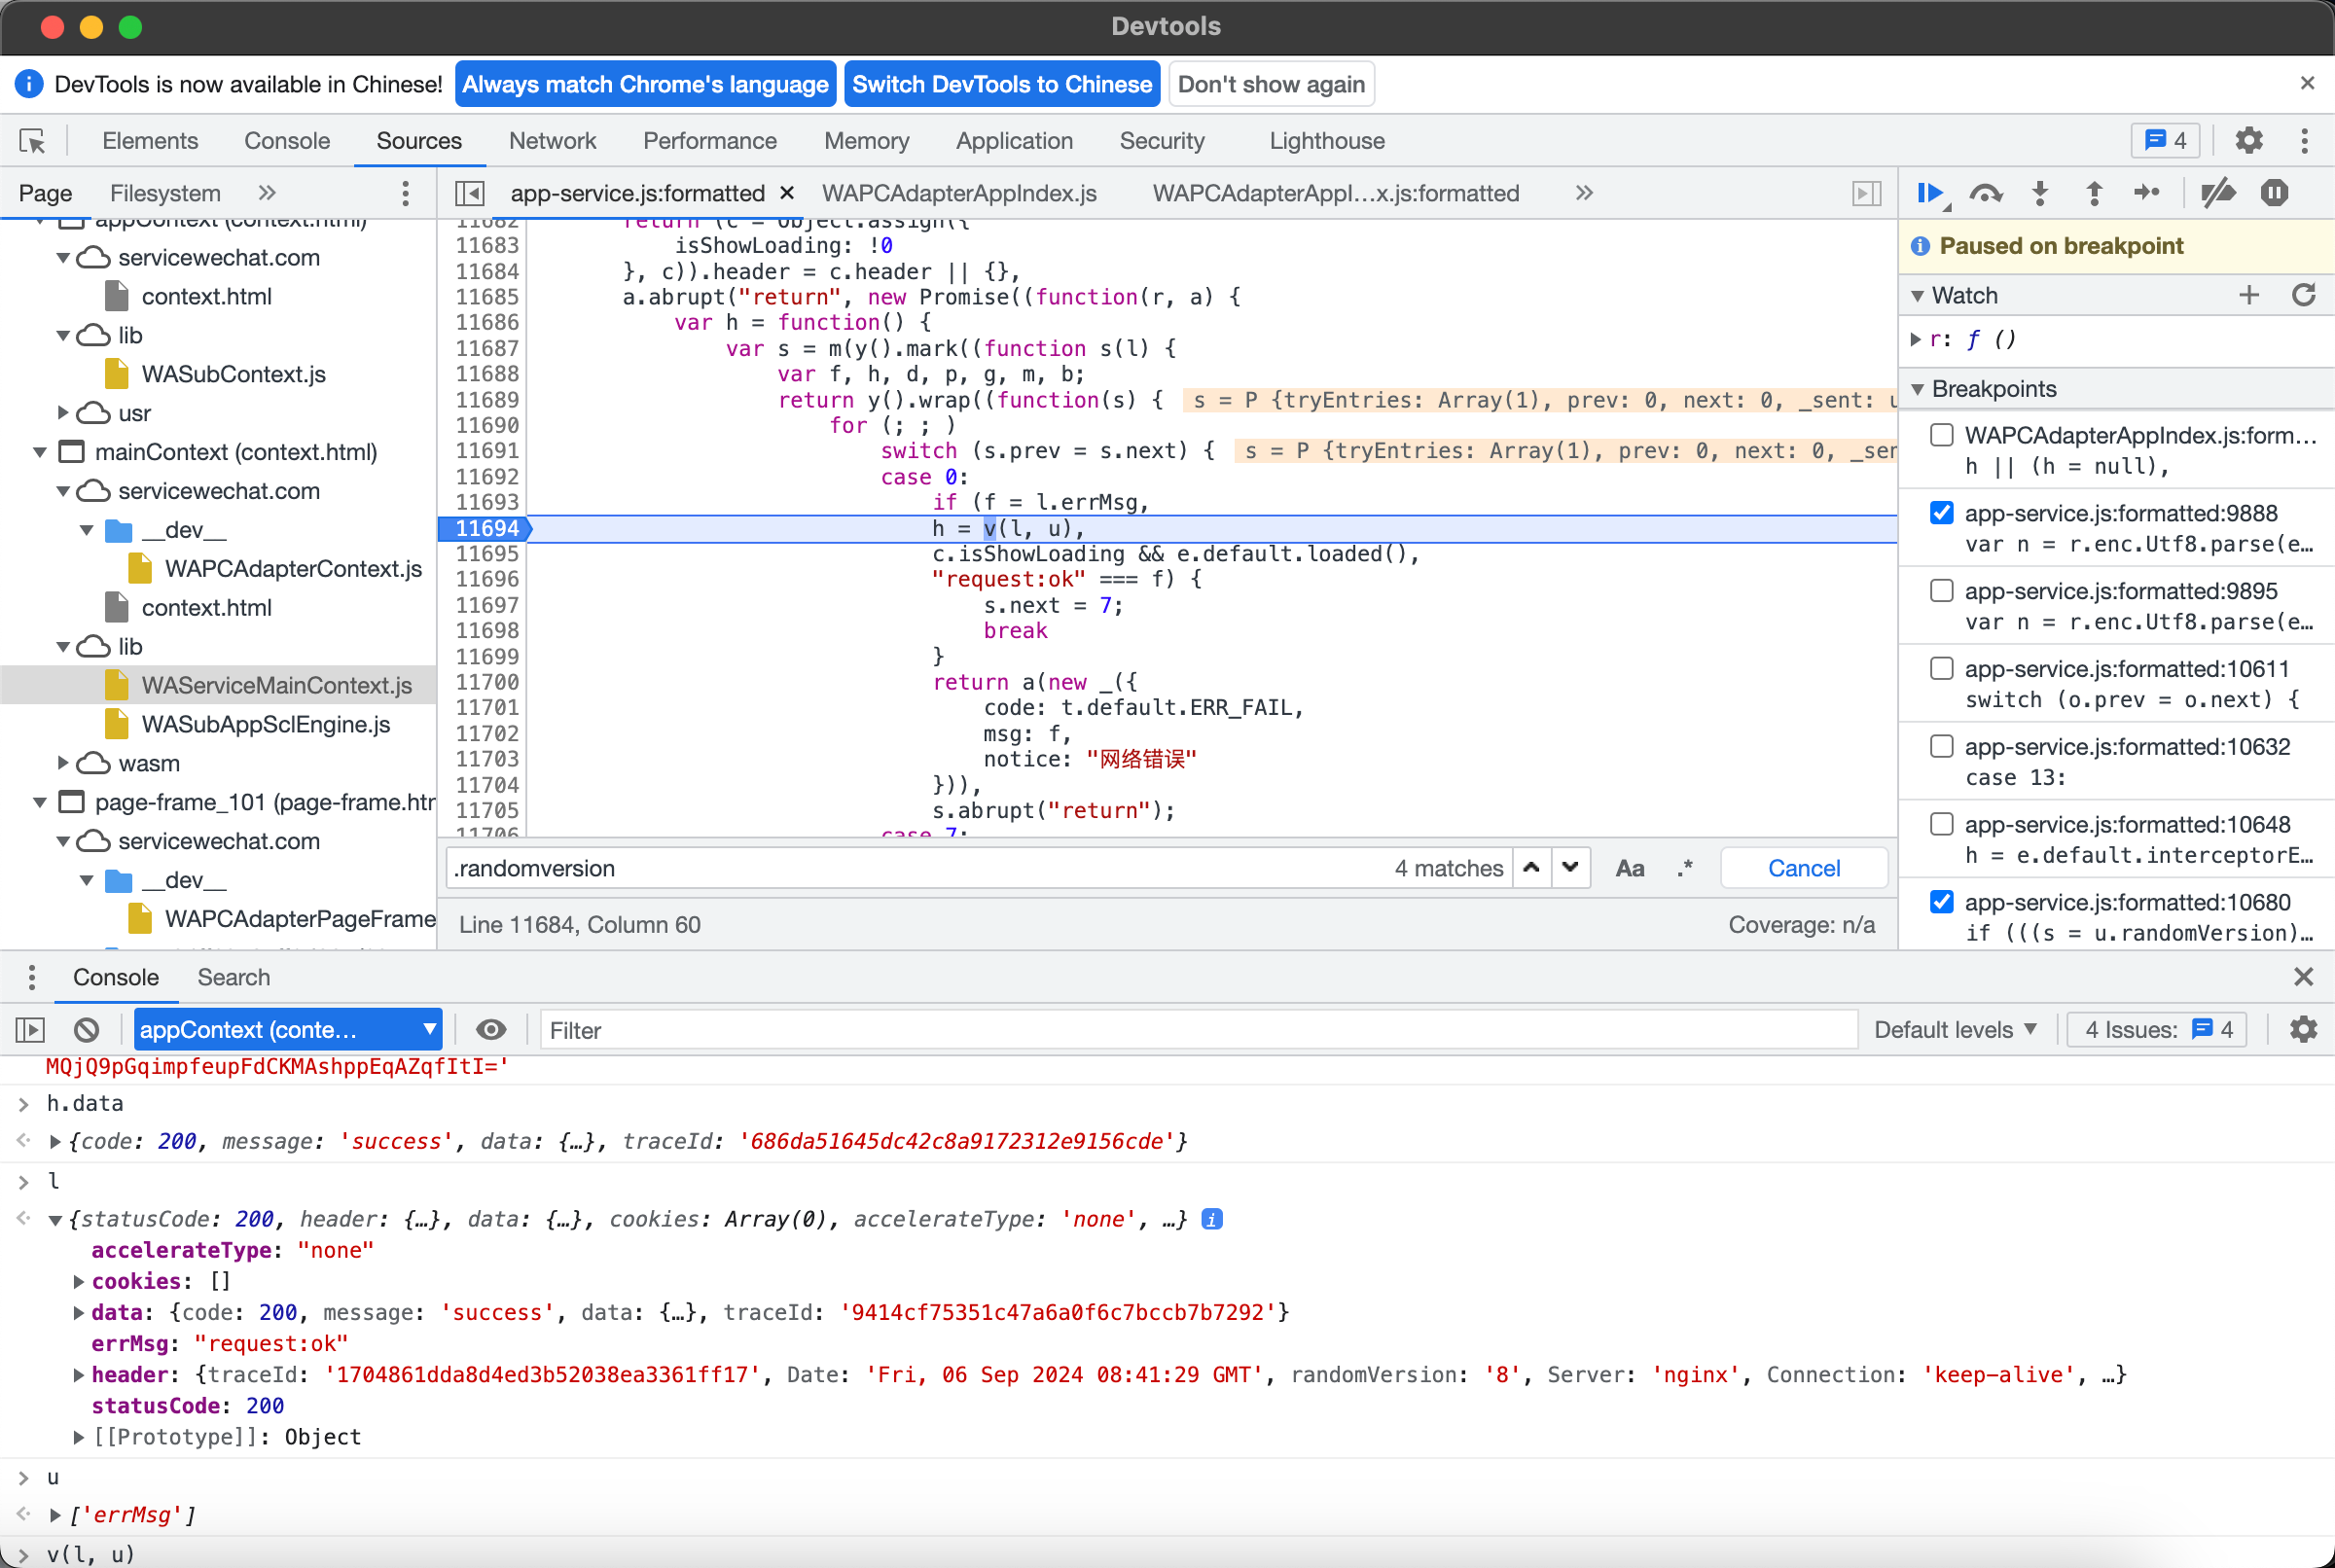2335x1568 pixels.
Task: Step out of current function
Action: [x=2094, y=193]
